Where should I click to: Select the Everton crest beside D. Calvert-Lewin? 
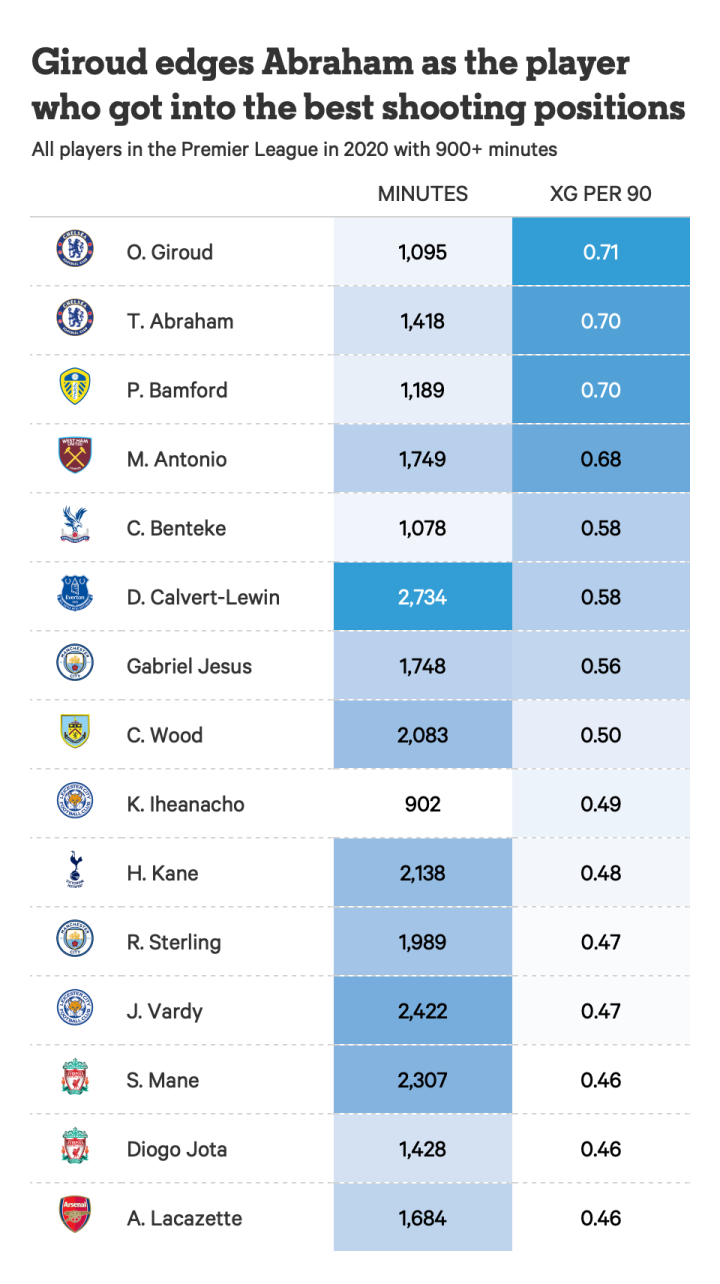pyautogui.click(x=75, y=594)
